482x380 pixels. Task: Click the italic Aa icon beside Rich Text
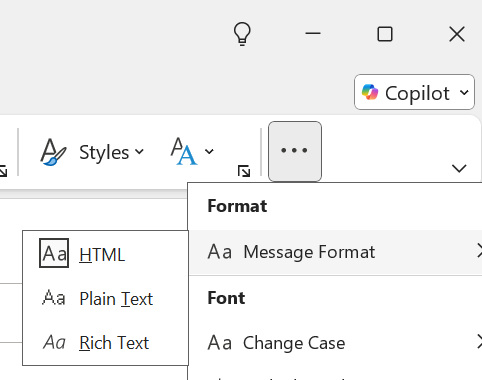54,342
